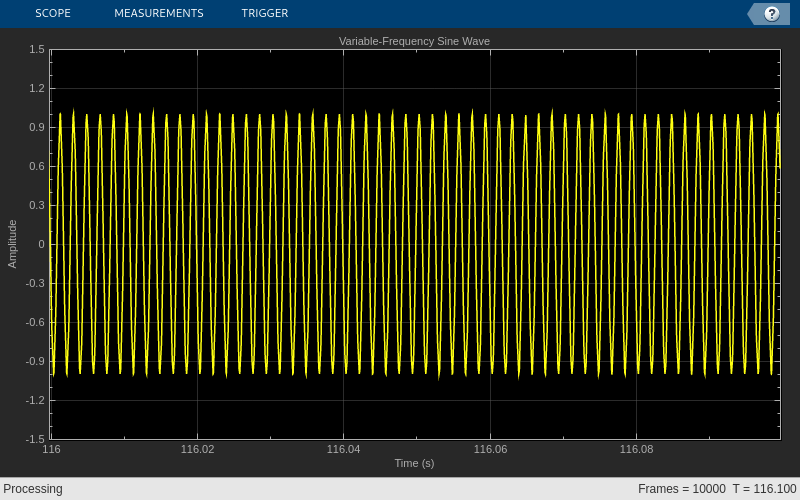
Task: Click the help question mark icon
Action: 771,14
